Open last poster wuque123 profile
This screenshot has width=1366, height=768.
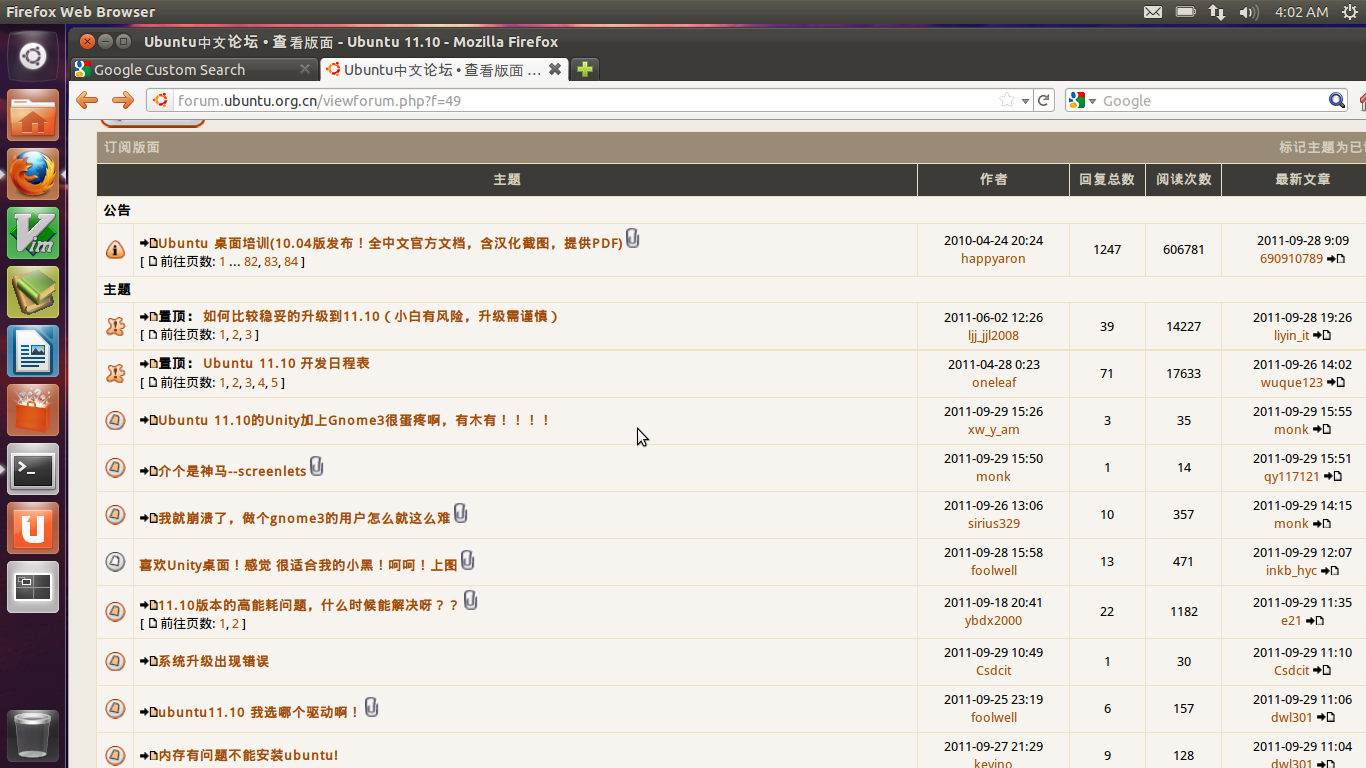1291,383
